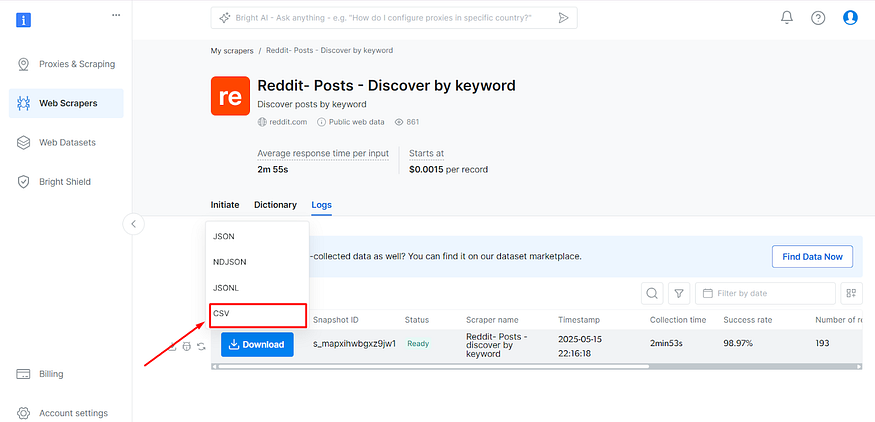Click the views eye icon
This screenshot has width=875, height=422.
[x=399, y=122]
